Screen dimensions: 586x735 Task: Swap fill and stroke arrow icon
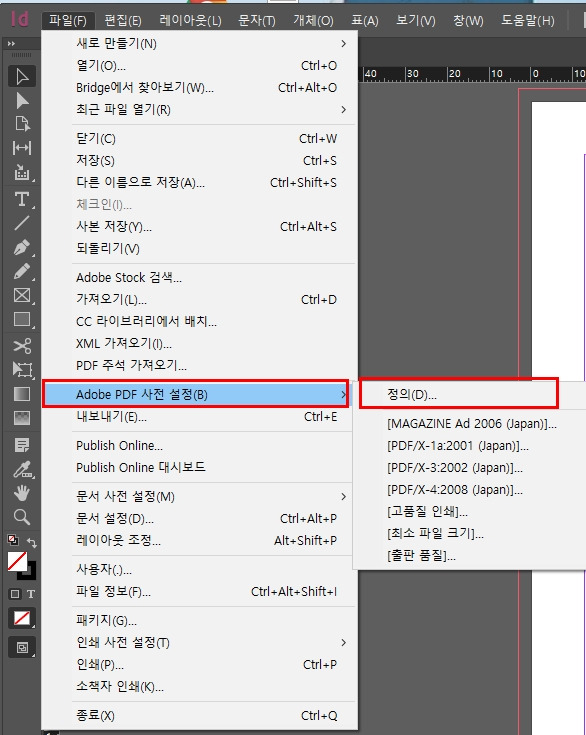pos(31,542)
